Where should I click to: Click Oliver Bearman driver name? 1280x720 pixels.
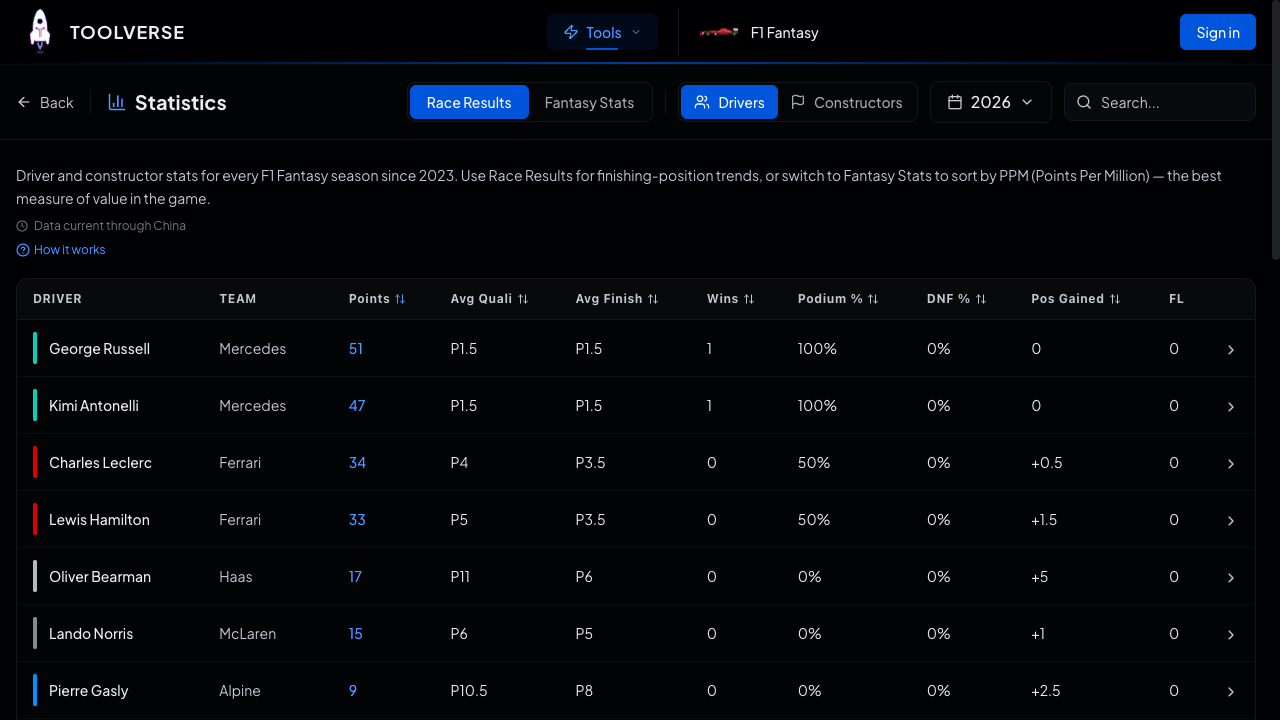[x=100, y=577]
